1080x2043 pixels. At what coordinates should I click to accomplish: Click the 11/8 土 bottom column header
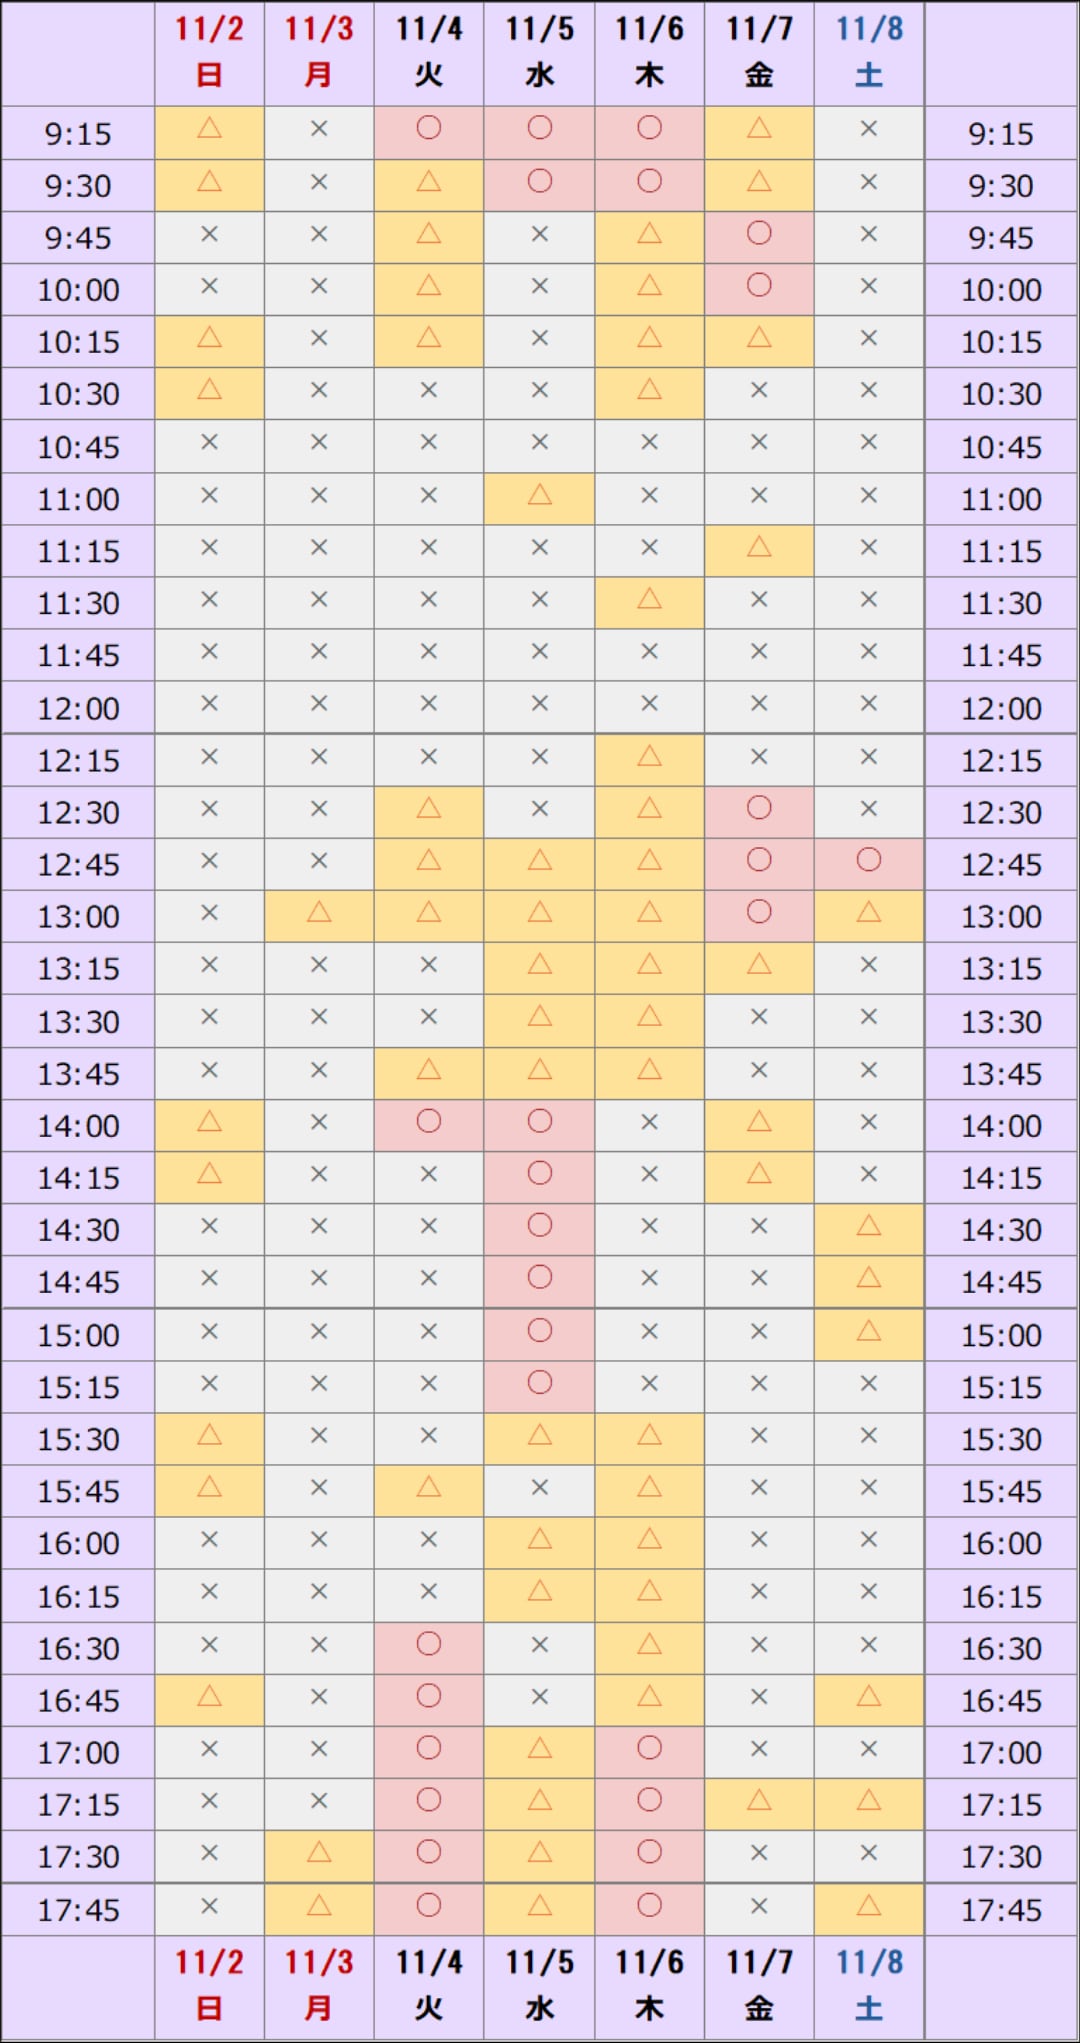click(x=869, y=1985)
